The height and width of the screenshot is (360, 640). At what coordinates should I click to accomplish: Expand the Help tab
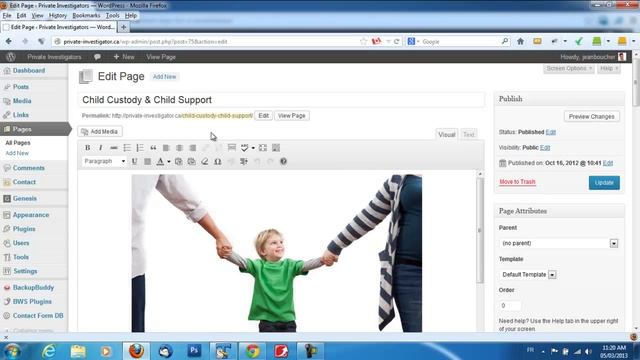[609, 69]
